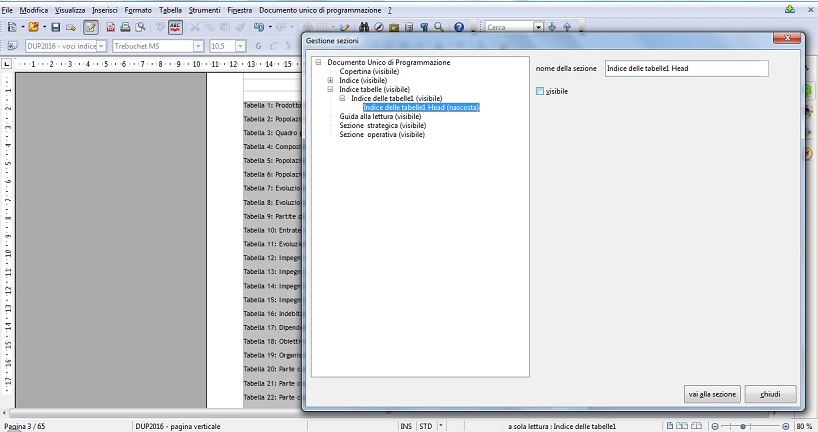Image resolution: width=818 pixels, height=432 pixels.
Task: Click the vai alla sezione button
Action: [x=712, y=394]
